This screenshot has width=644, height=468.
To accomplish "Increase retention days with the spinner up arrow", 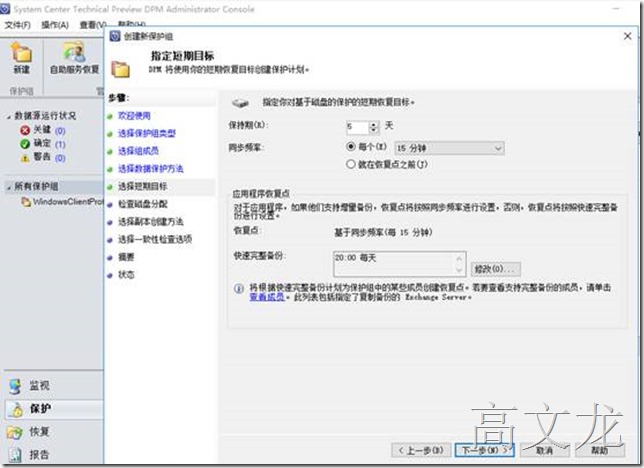I will pos(374,124).
